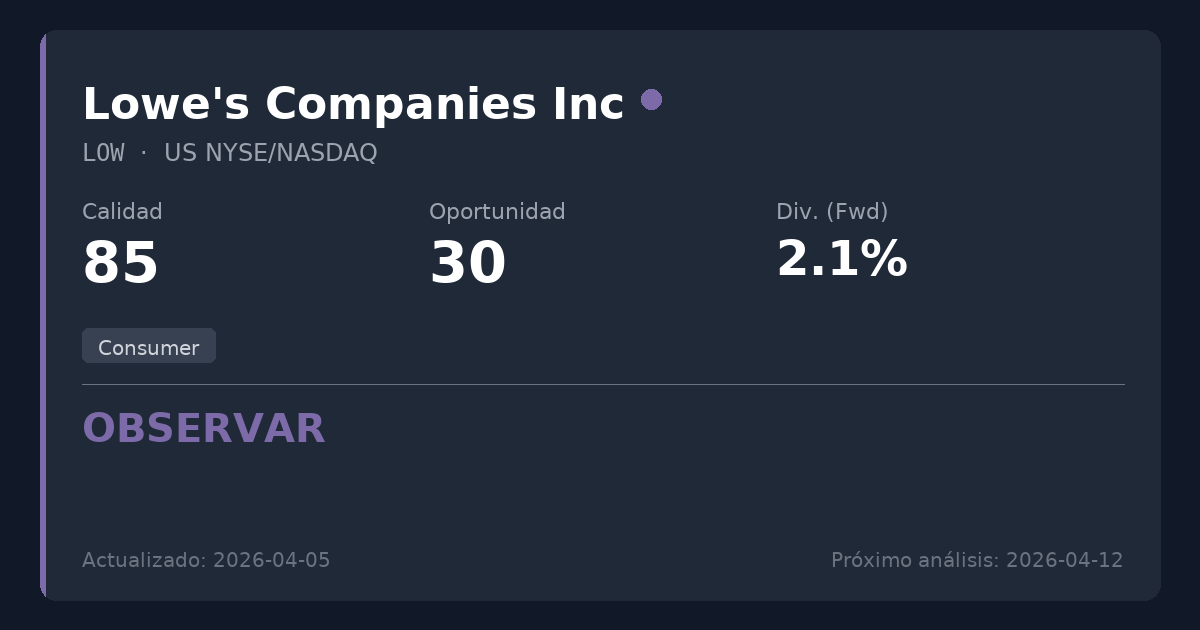Click the separator dot between LOW and US
This screenshot has width=1200, height=630.
click(x=144, y=153)
